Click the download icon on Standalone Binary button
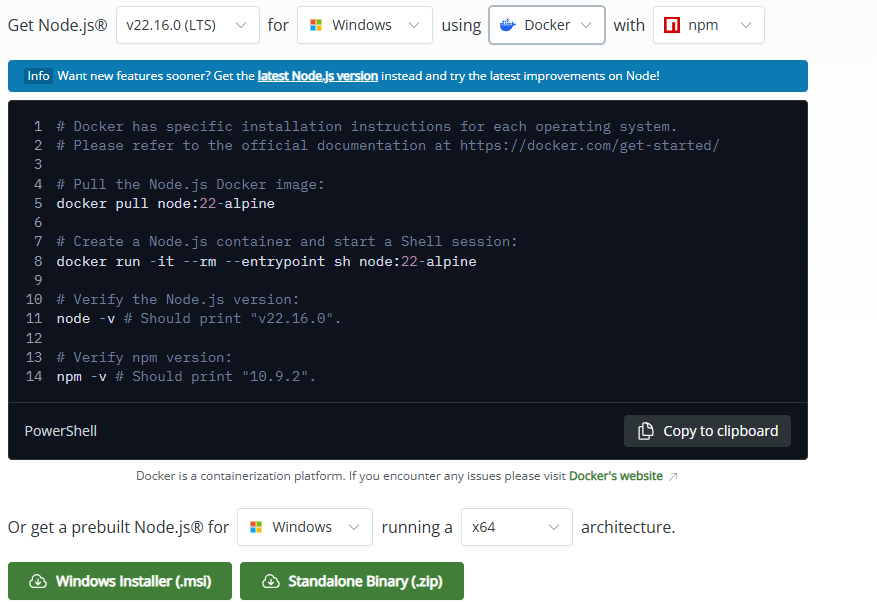Image resolution: width=877 pixels, height=606 pixels. [x=271, y=580]
